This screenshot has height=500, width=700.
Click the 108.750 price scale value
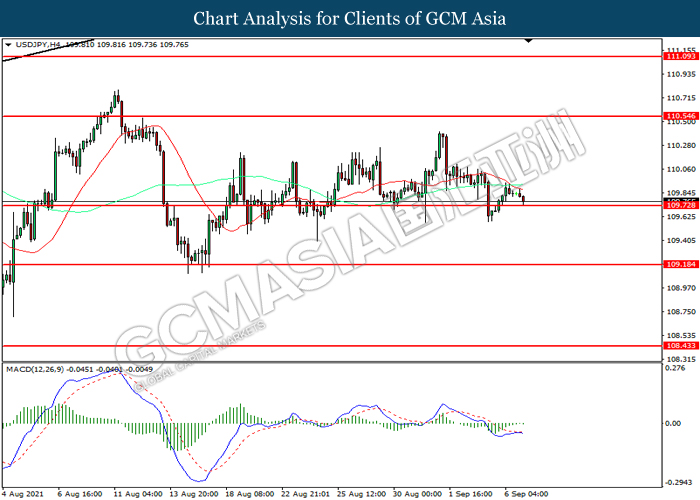pos(681,312)
